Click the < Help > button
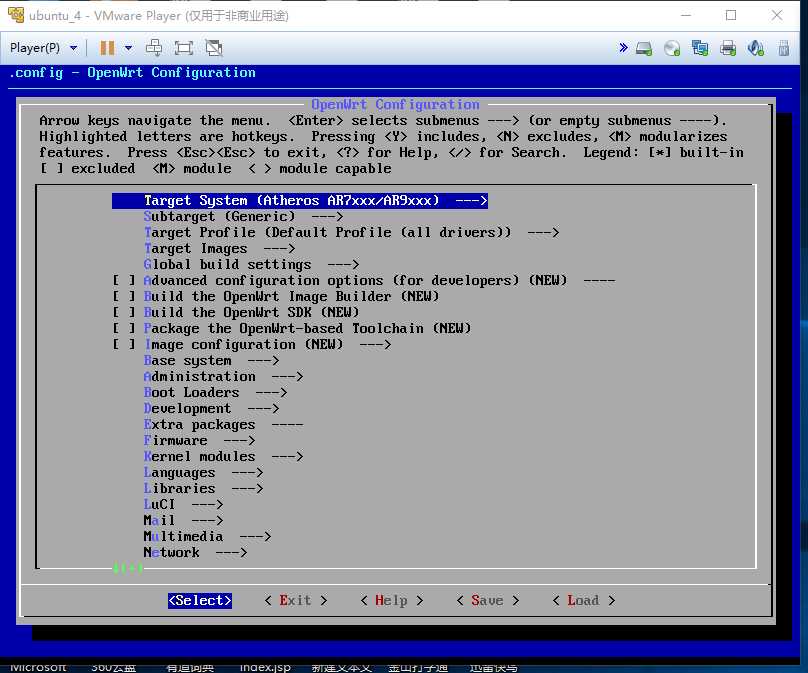 pyautogui.click(x=392, y=600)
